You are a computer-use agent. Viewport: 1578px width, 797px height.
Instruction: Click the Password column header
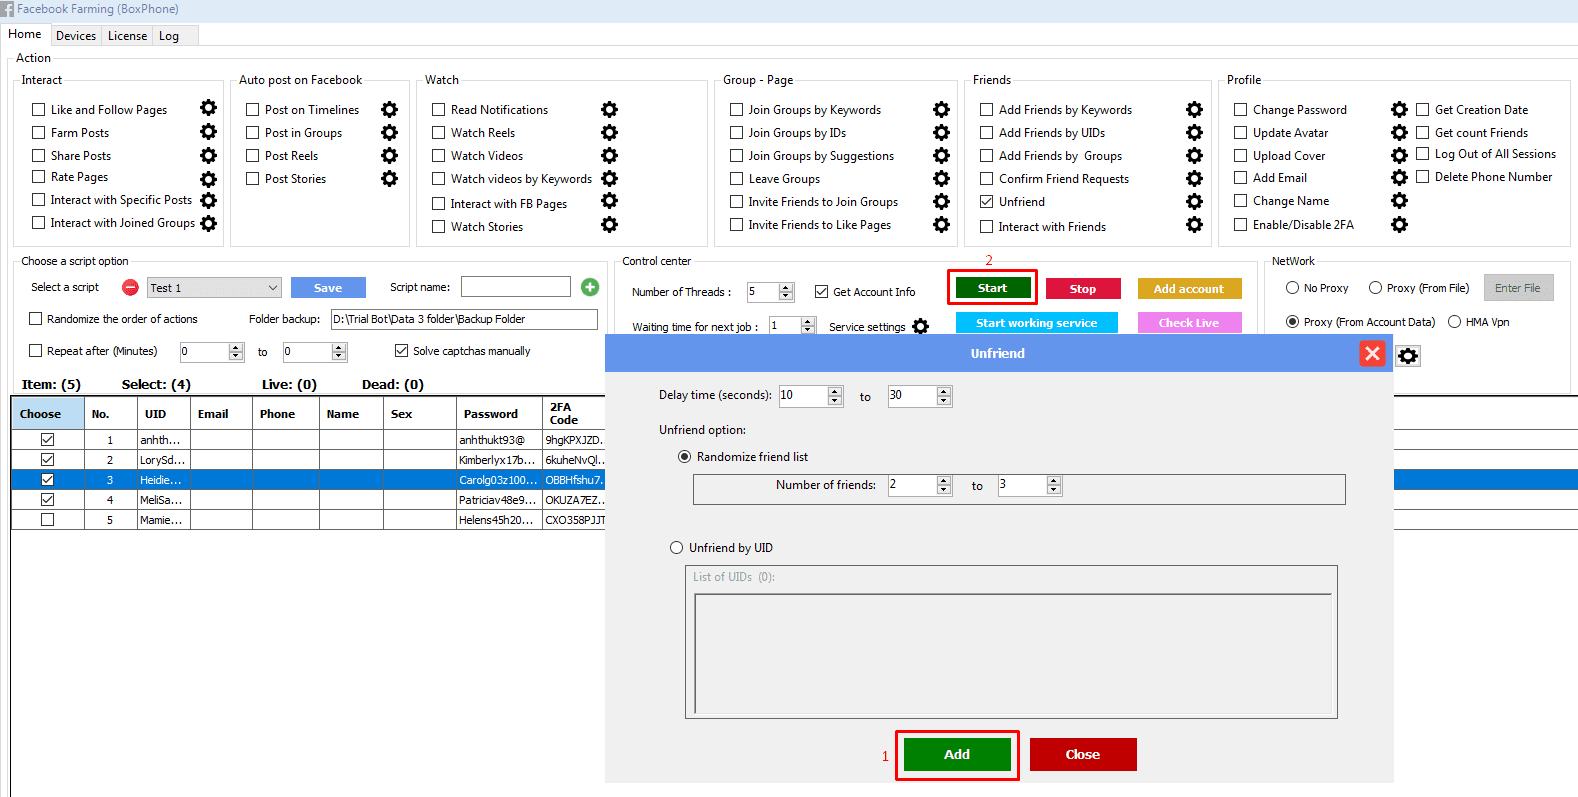click(499, 413)
